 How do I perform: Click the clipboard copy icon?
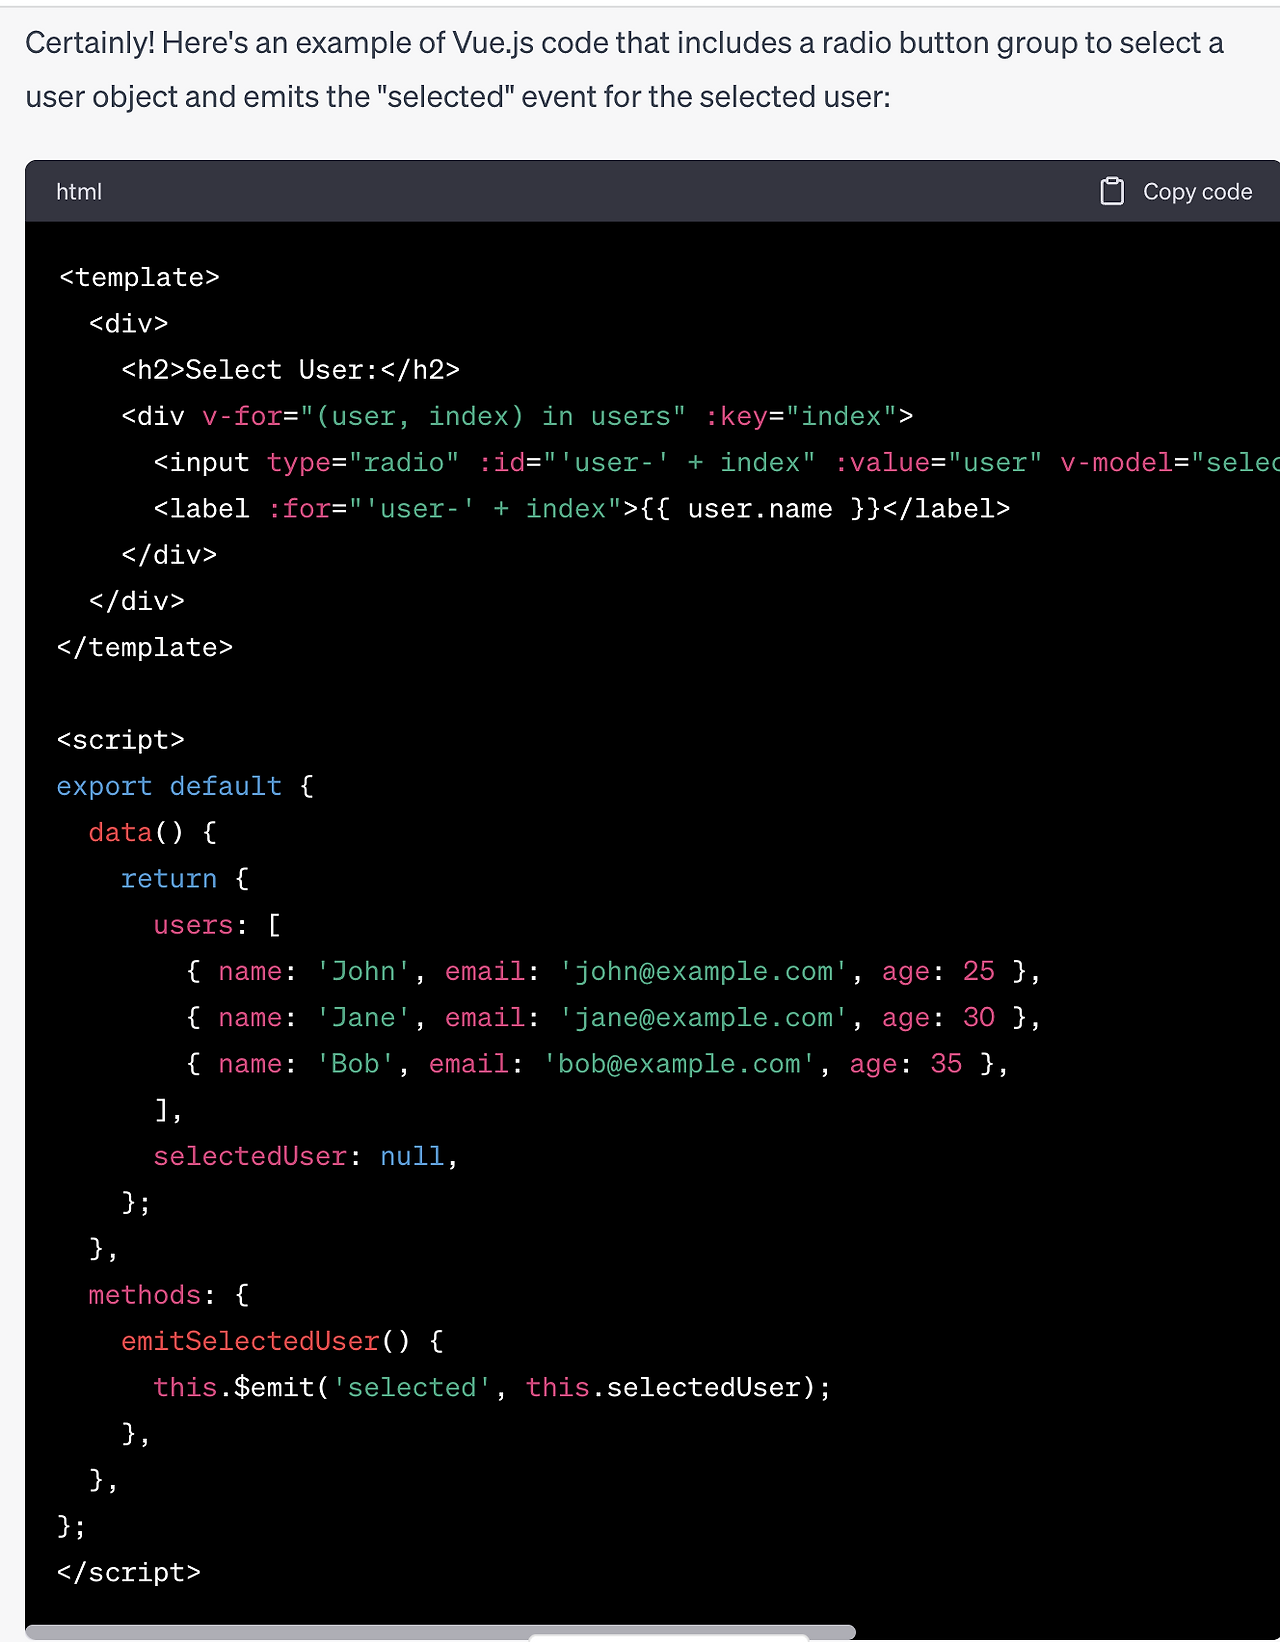(1112, 191)
